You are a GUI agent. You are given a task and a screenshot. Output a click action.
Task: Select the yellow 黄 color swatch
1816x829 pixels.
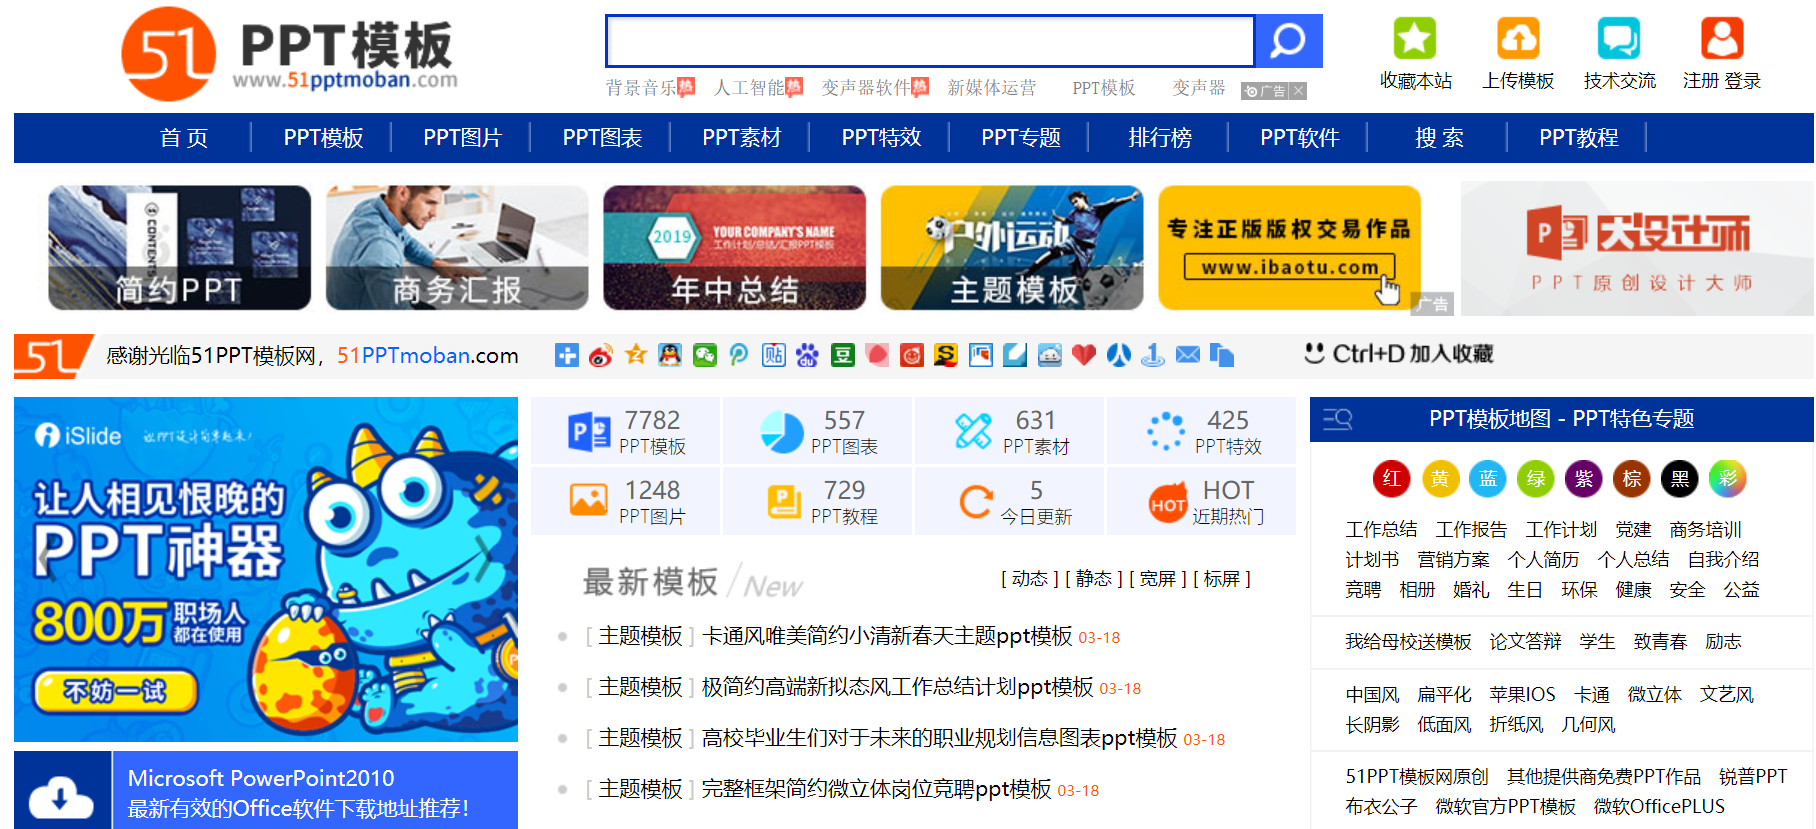click(1439, 479)
